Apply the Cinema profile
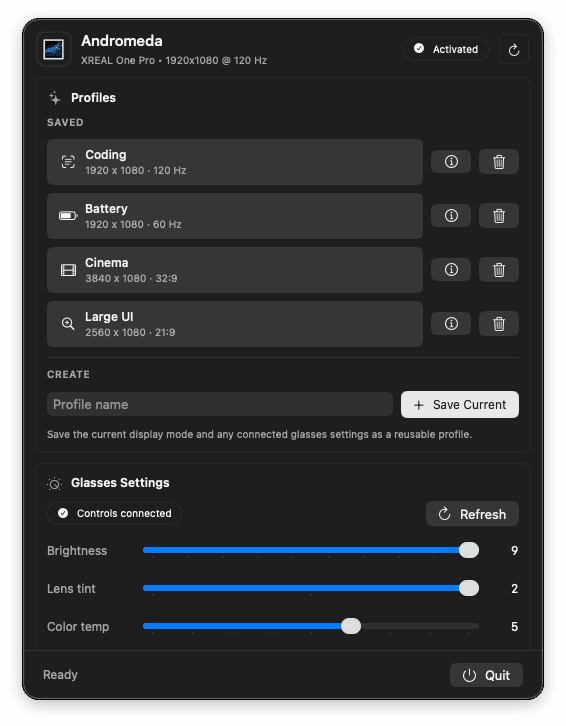Screen dimensions: 566x726 point(235,270)
